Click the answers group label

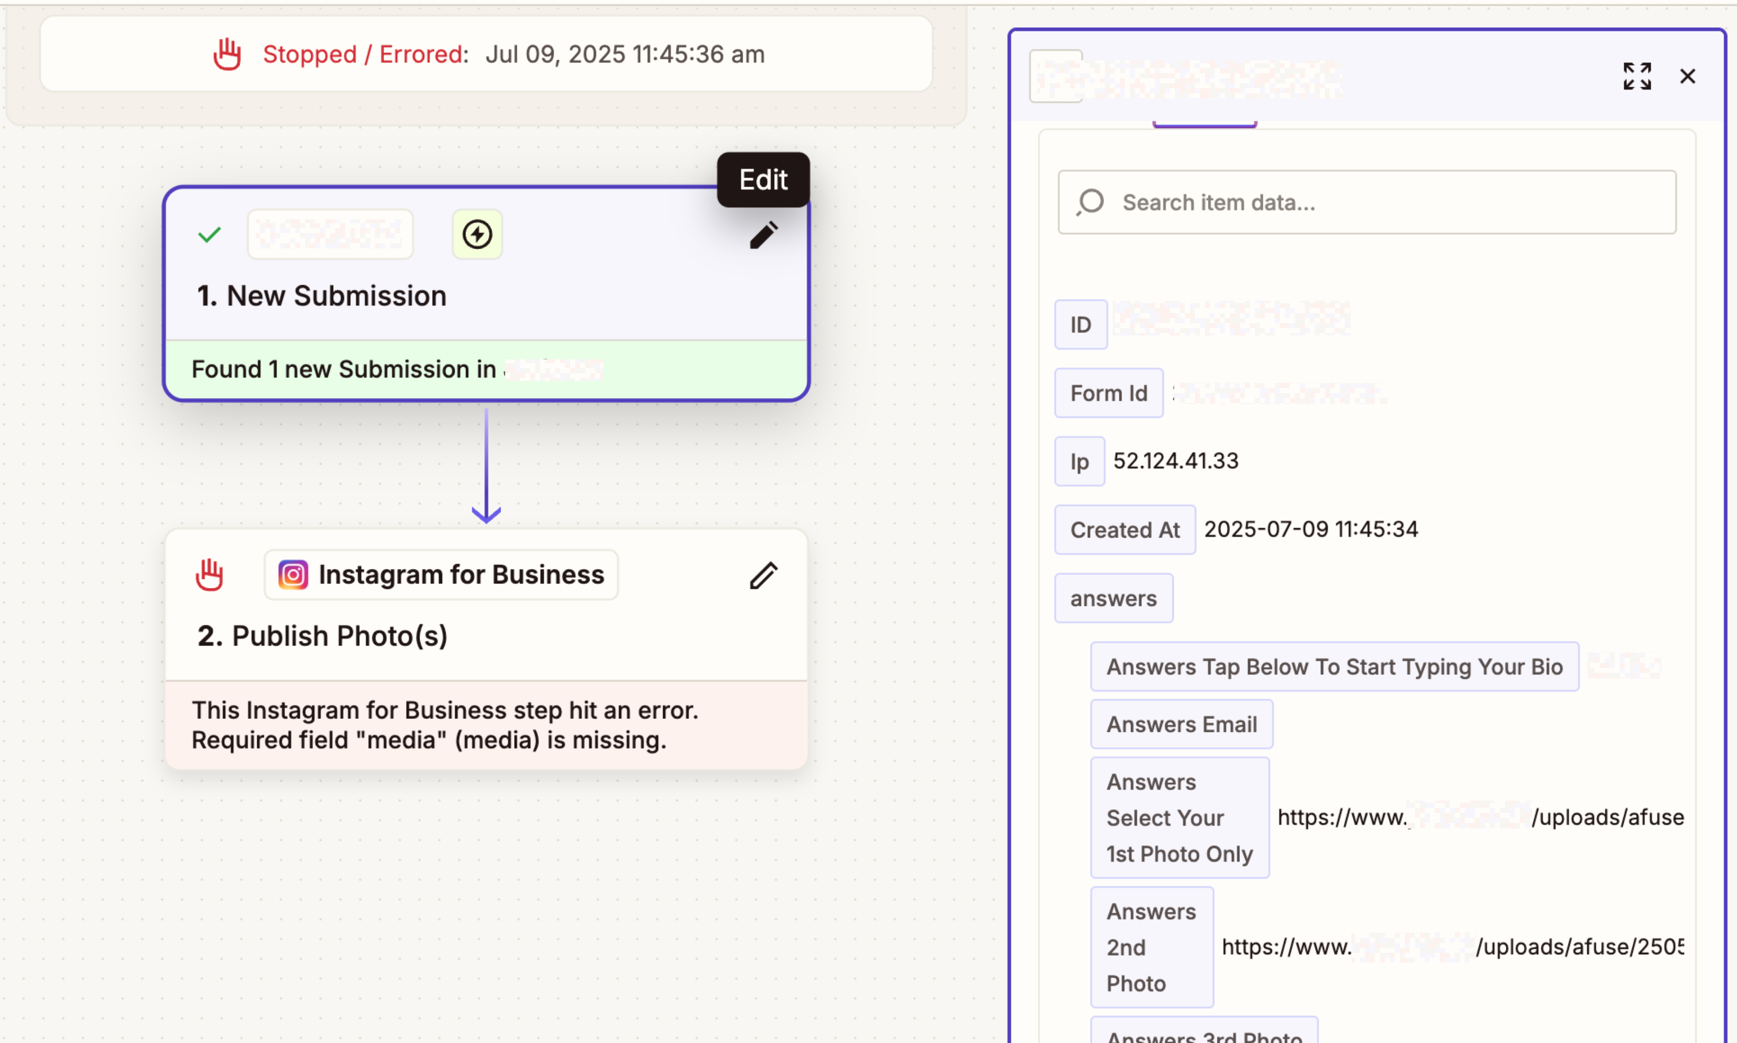point(1114,598)
